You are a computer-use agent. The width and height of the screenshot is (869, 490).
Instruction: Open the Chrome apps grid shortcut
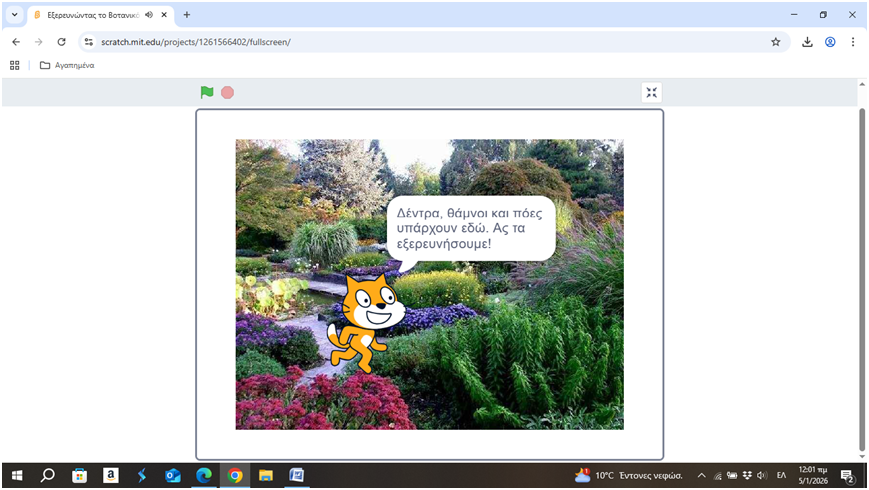(15, 65)
